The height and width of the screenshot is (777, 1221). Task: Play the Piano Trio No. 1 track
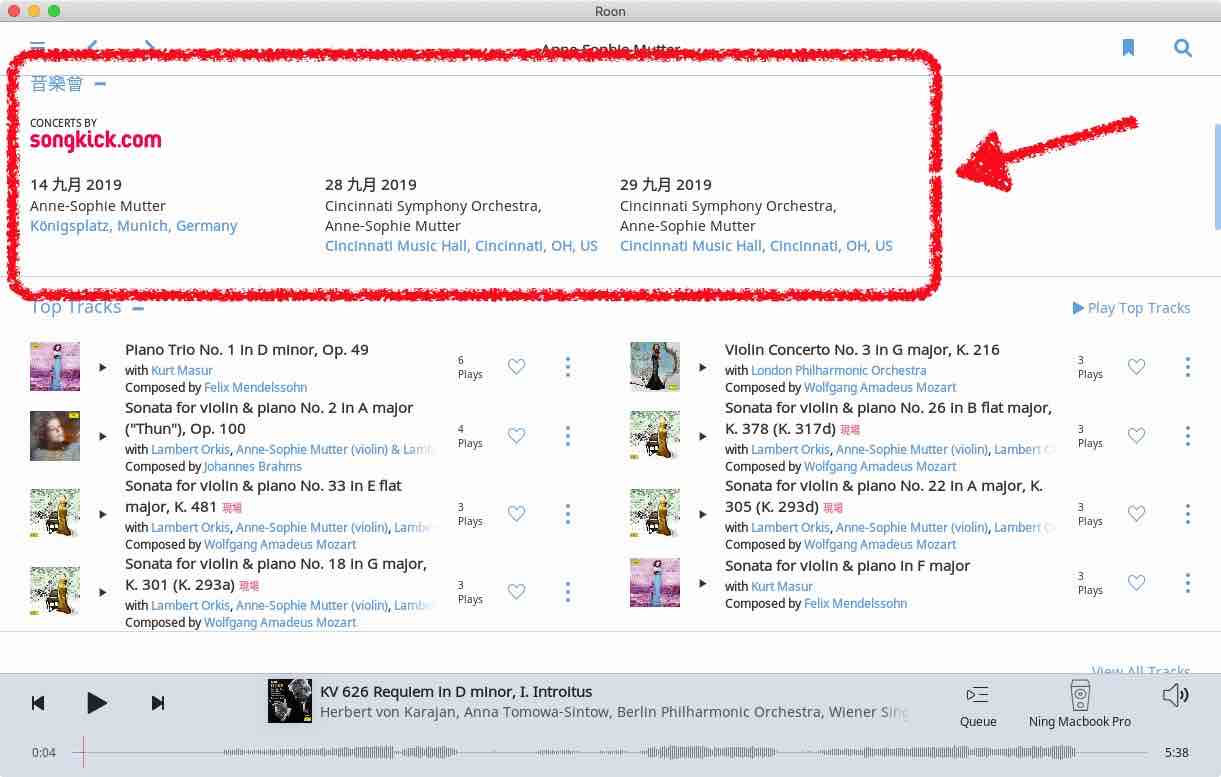(102, 368)
